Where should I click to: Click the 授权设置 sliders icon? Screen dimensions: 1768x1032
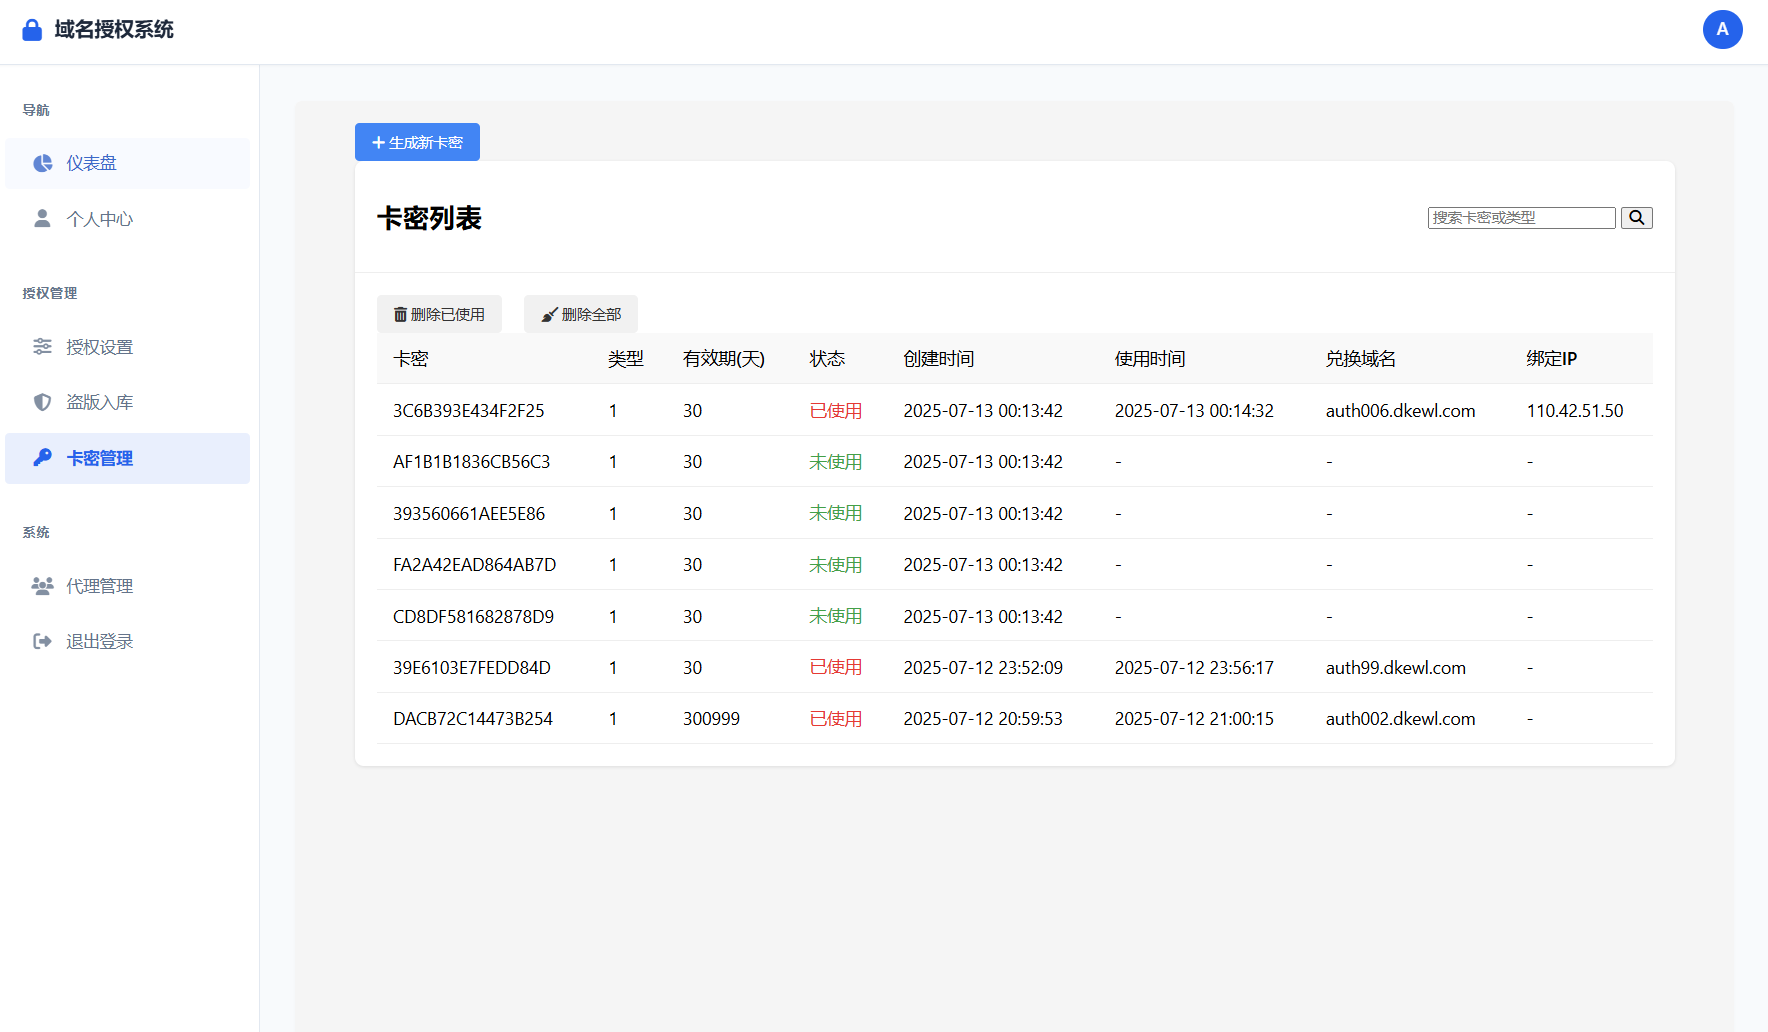click(42, 346)
